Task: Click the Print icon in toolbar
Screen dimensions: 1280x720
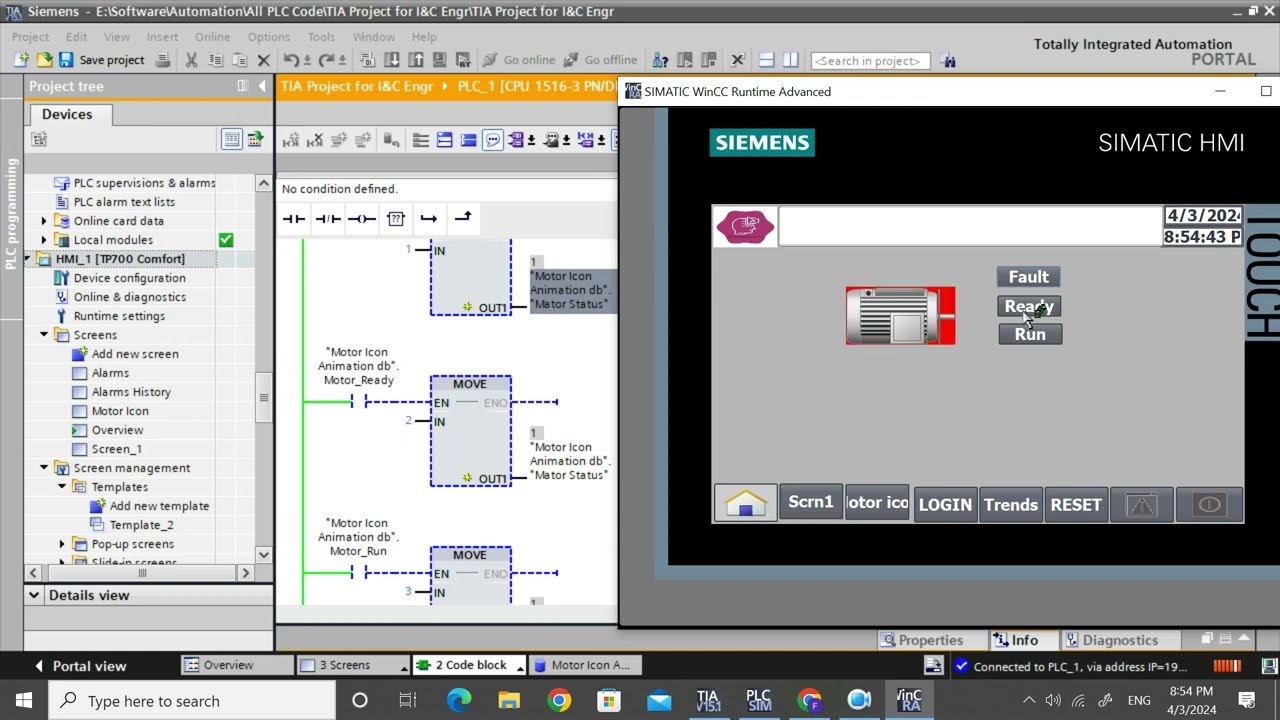Action: (163, 60)
